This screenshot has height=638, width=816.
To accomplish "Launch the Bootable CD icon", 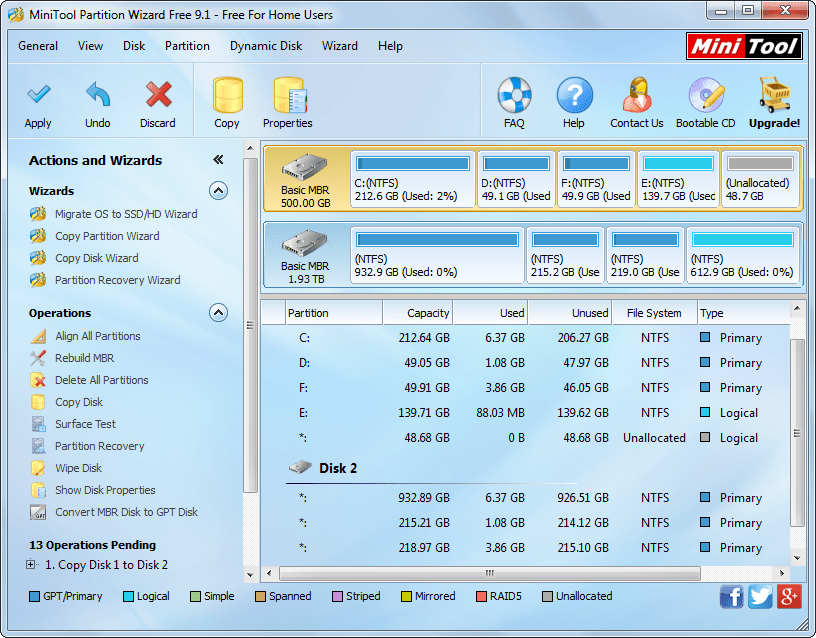I will [x=706, y=95].
